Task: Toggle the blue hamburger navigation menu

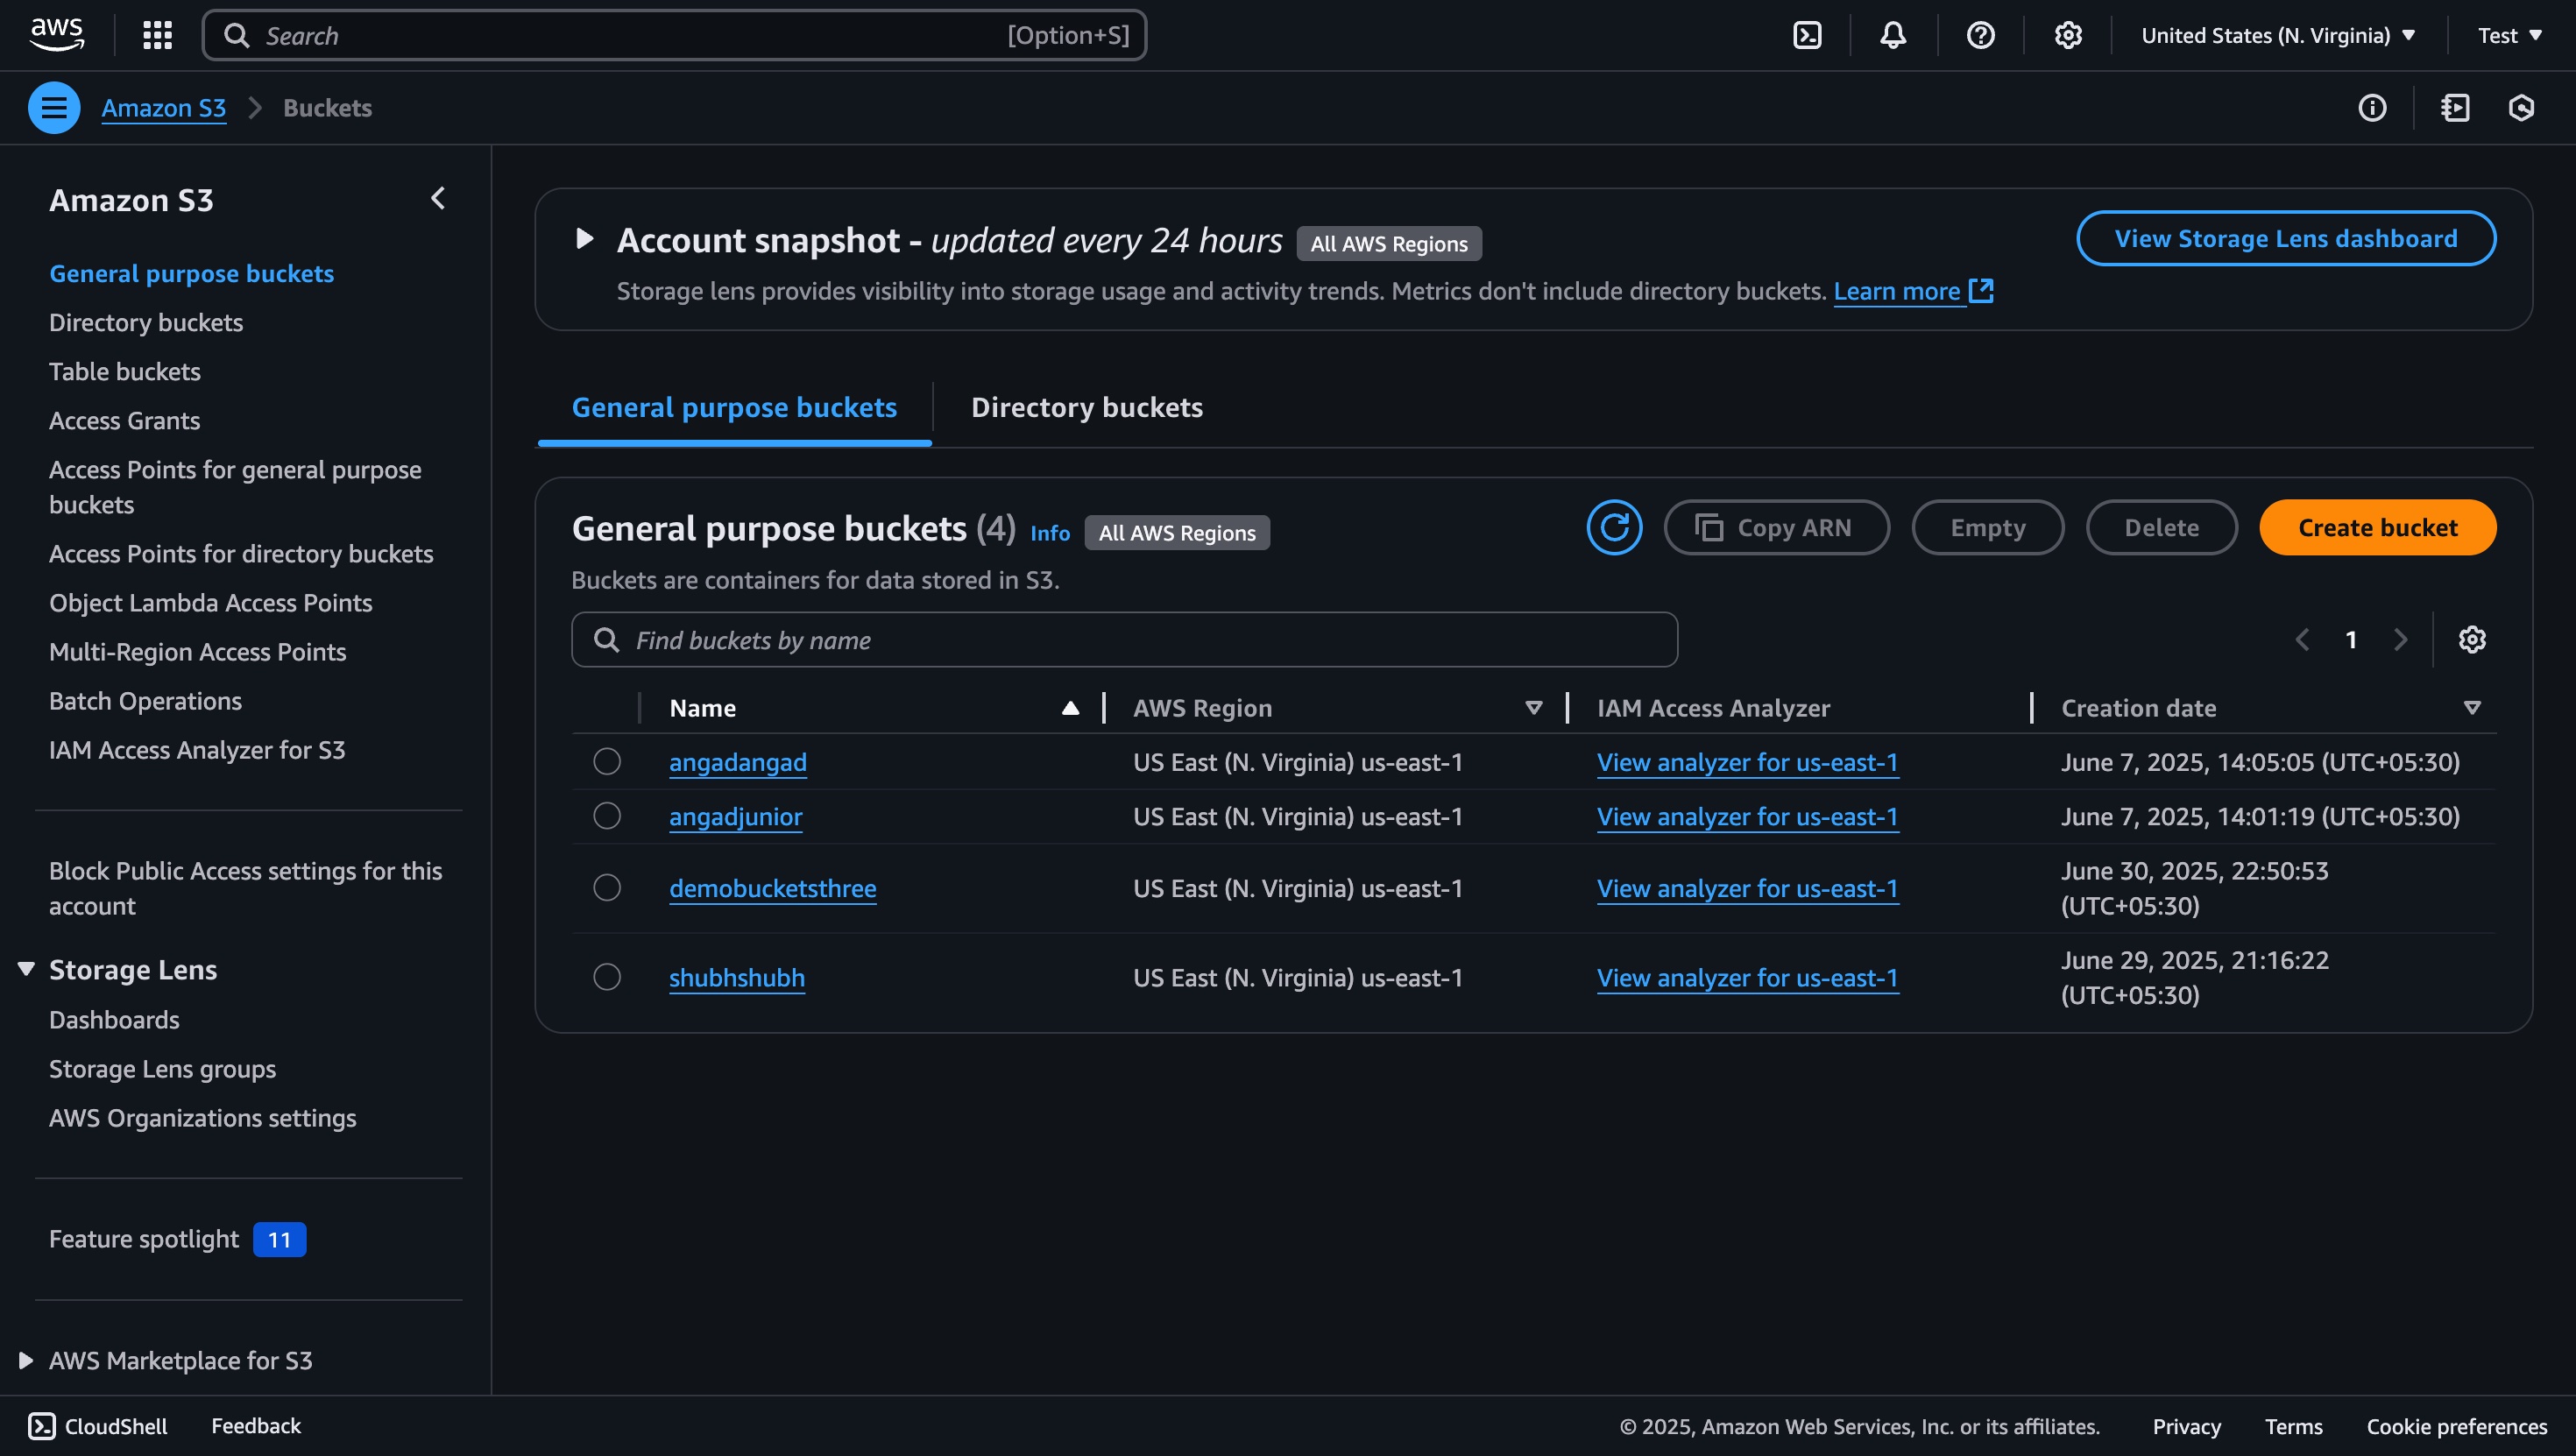Action: 54,108
